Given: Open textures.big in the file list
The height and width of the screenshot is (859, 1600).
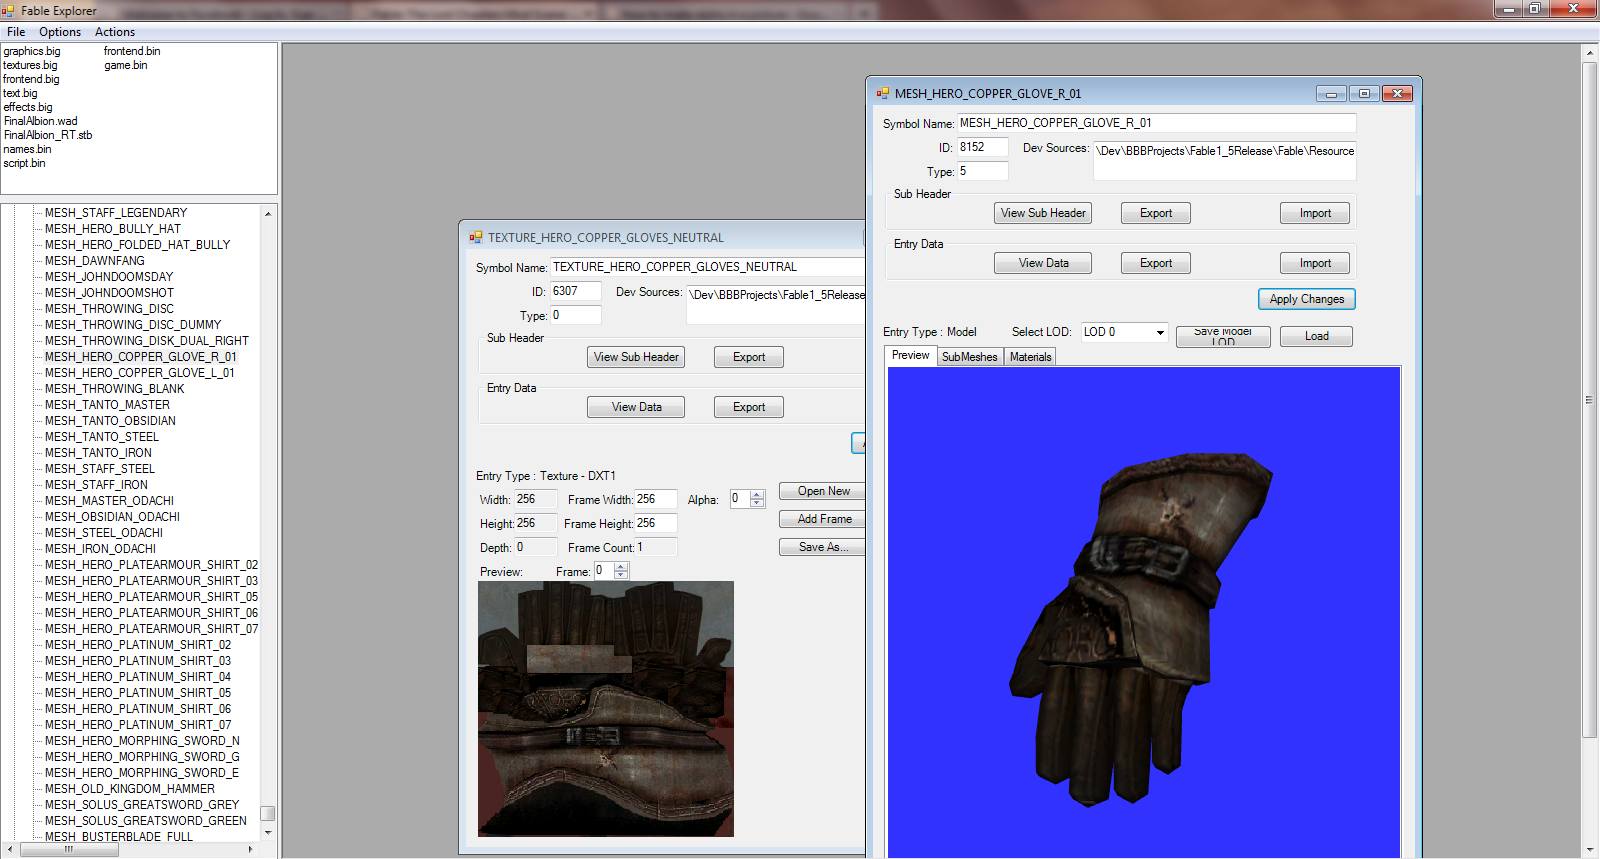Looking at the screenshot, I should point(30,65).
